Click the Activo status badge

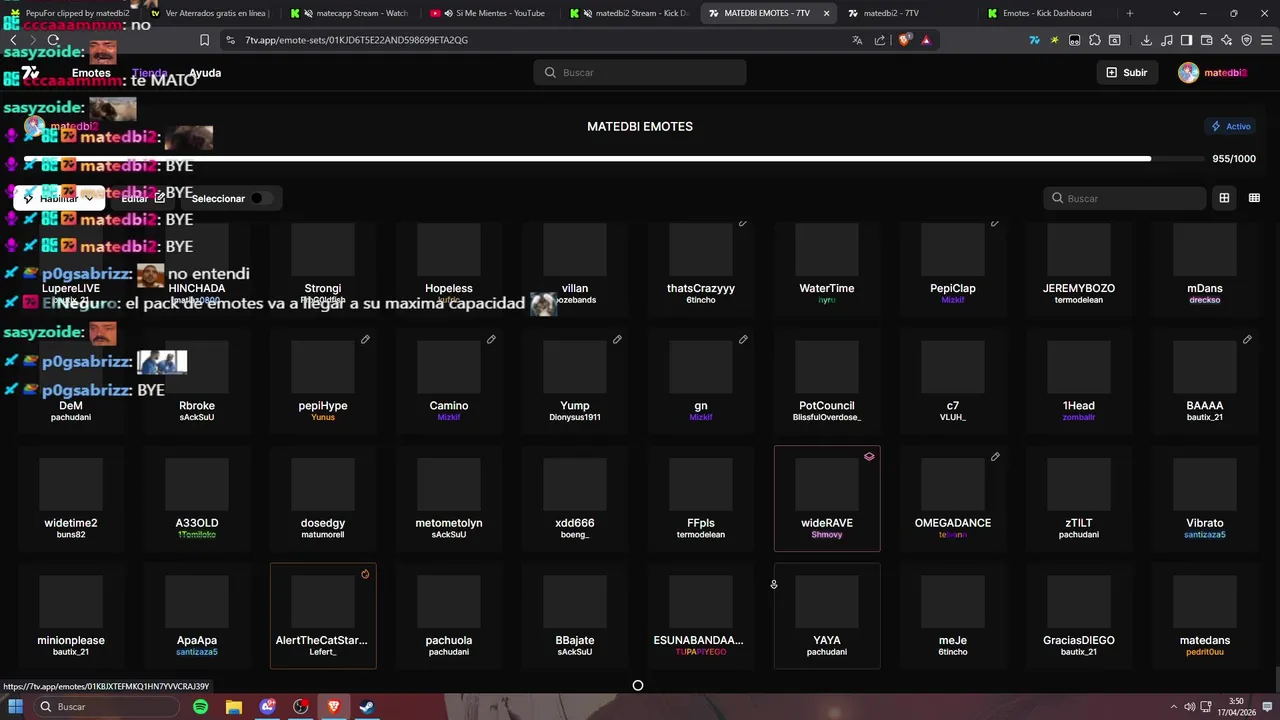click(1231, 126)
